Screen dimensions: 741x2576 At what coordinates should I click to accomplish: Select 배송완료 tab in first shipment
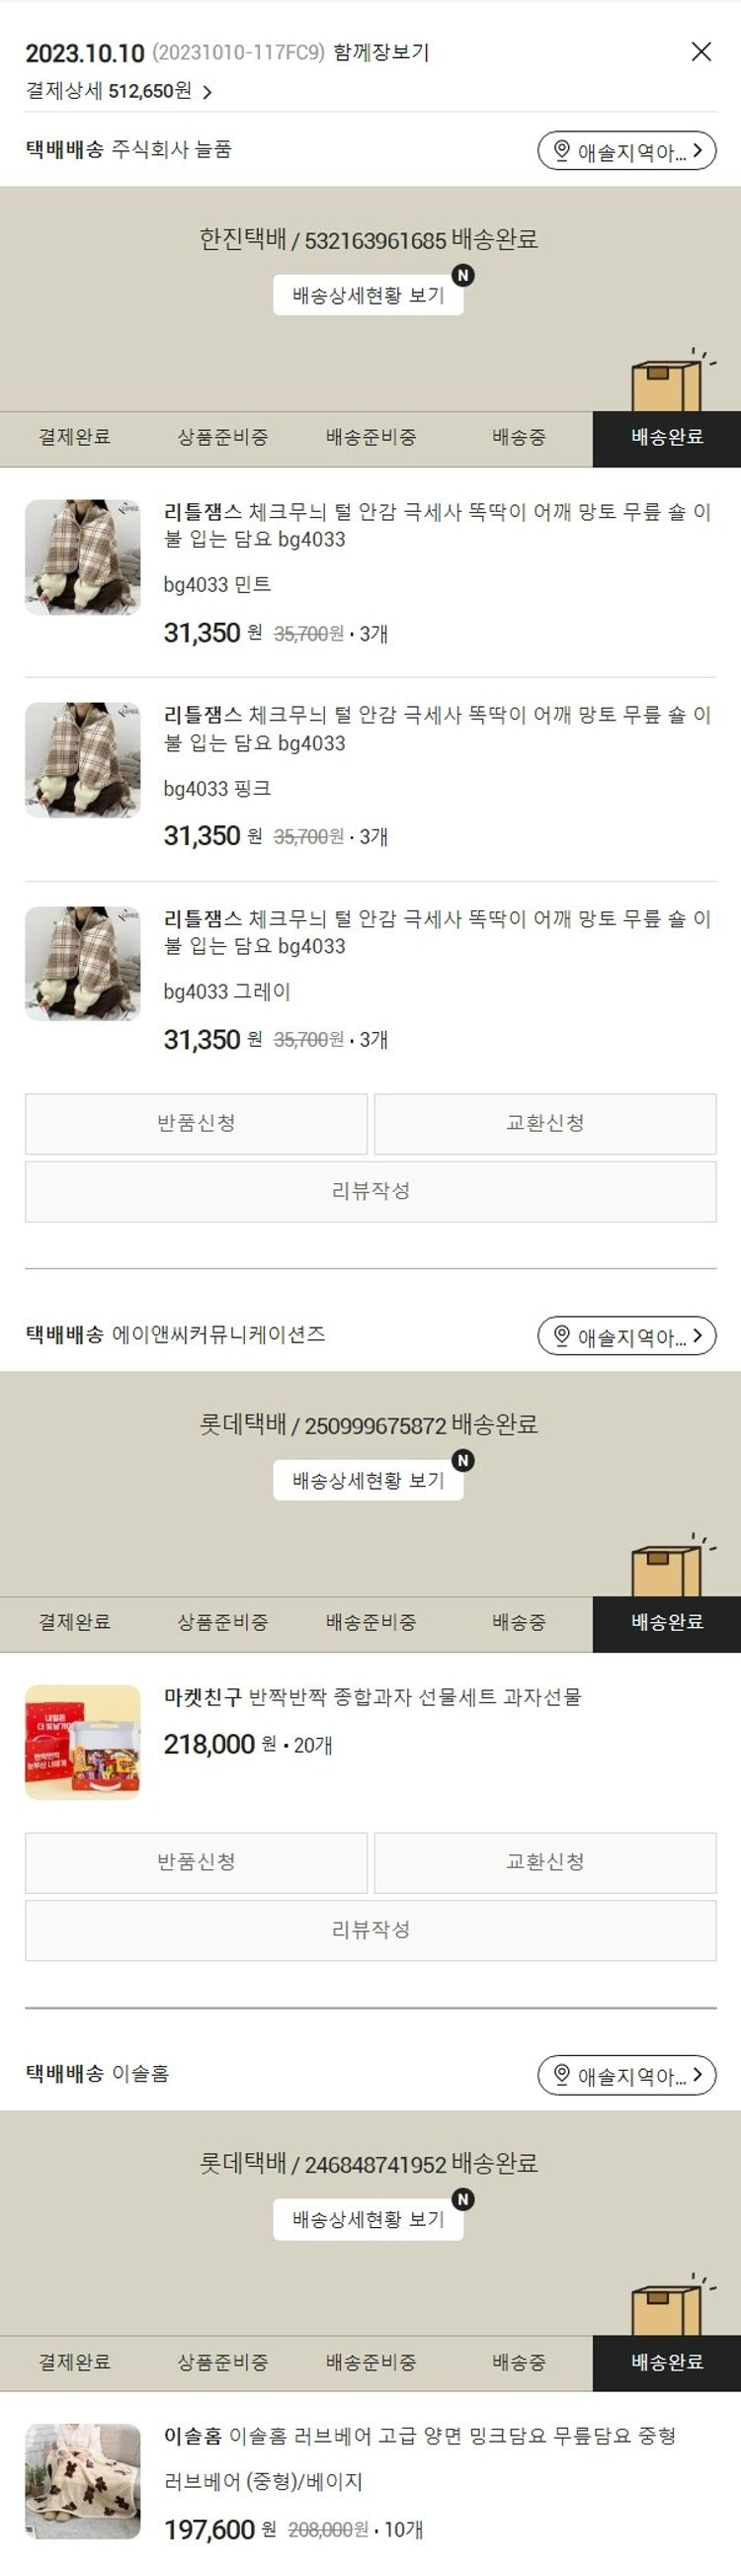(x=667, y=438)
